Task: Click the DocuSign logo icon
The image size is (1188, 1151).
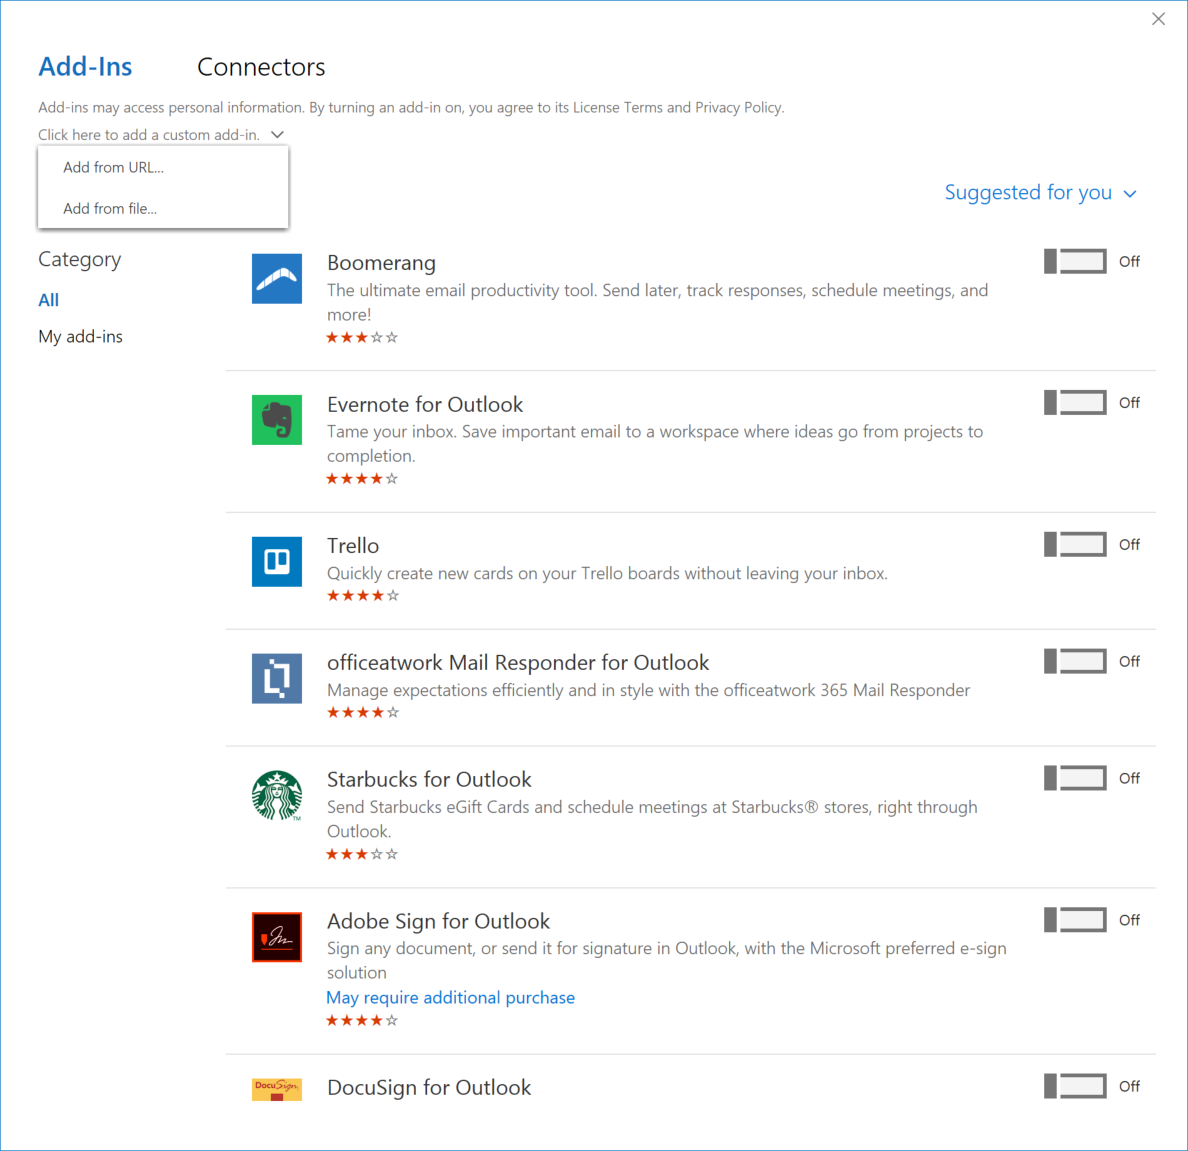Action: 277,1089
